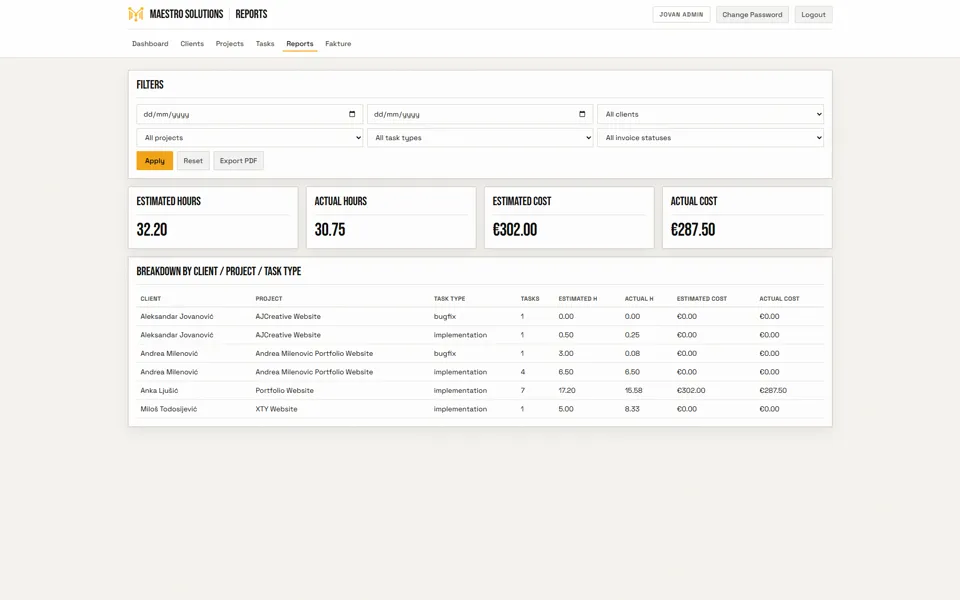
Task: Click the Estimated Cost value €302.00
Action: tap(515, 230)
